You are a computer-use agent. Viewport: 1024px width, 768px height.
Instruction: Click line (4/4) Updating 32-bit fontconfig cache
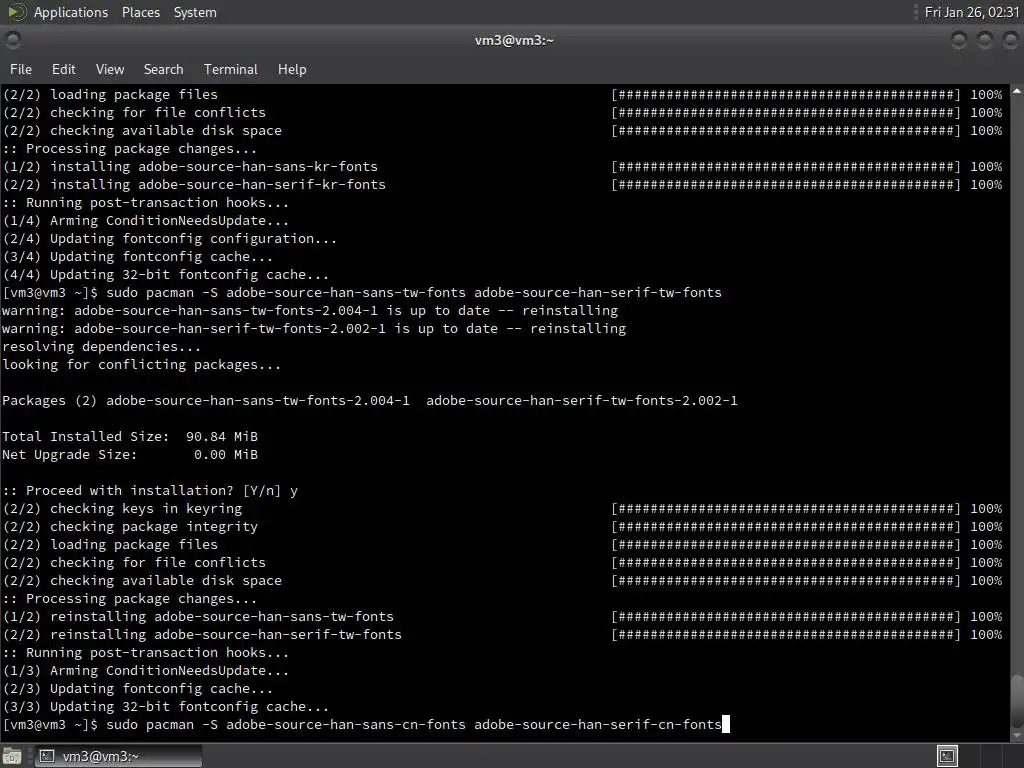[166, 275]
